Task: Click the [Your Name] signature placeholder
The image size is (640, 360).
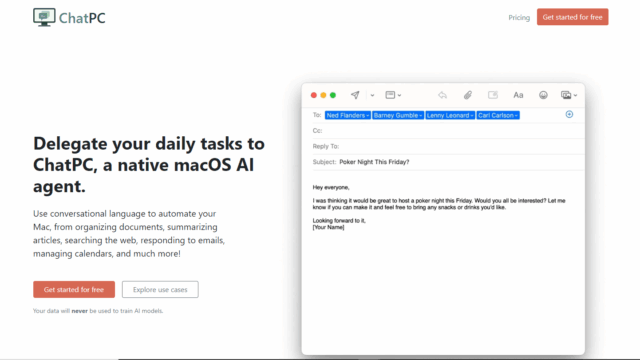Action: coord(328,227)
